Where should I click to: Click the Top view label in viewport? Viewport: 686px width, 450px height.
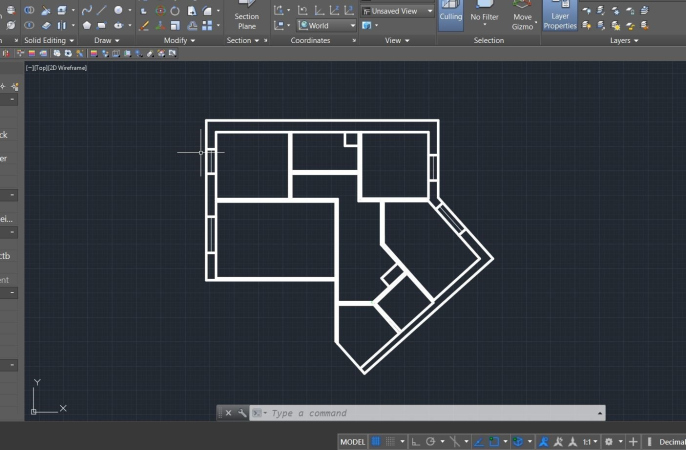[x=40, y=68]
